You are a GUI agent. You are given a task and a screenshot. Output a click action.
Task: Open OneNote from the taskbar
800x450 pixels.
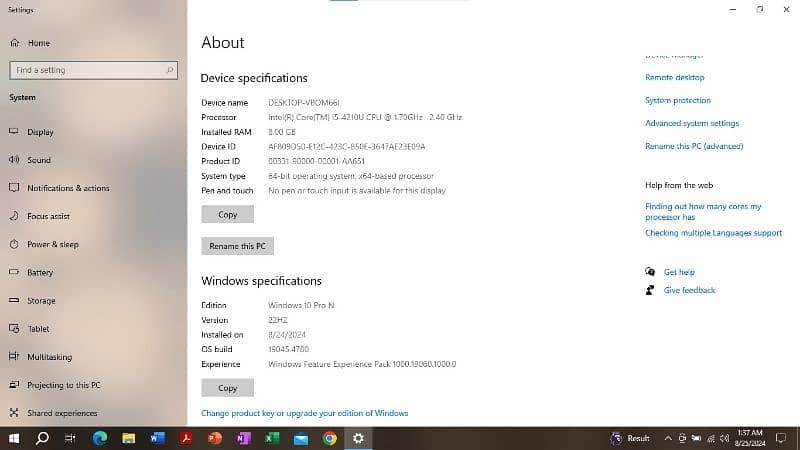(x=243, y=438)
